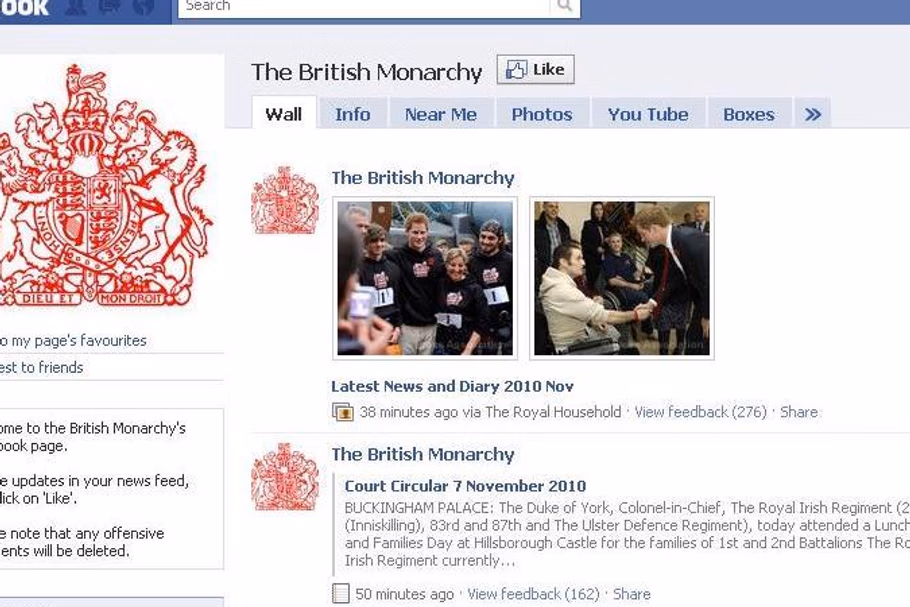Open the notifications globe icon

click(142, 7)
